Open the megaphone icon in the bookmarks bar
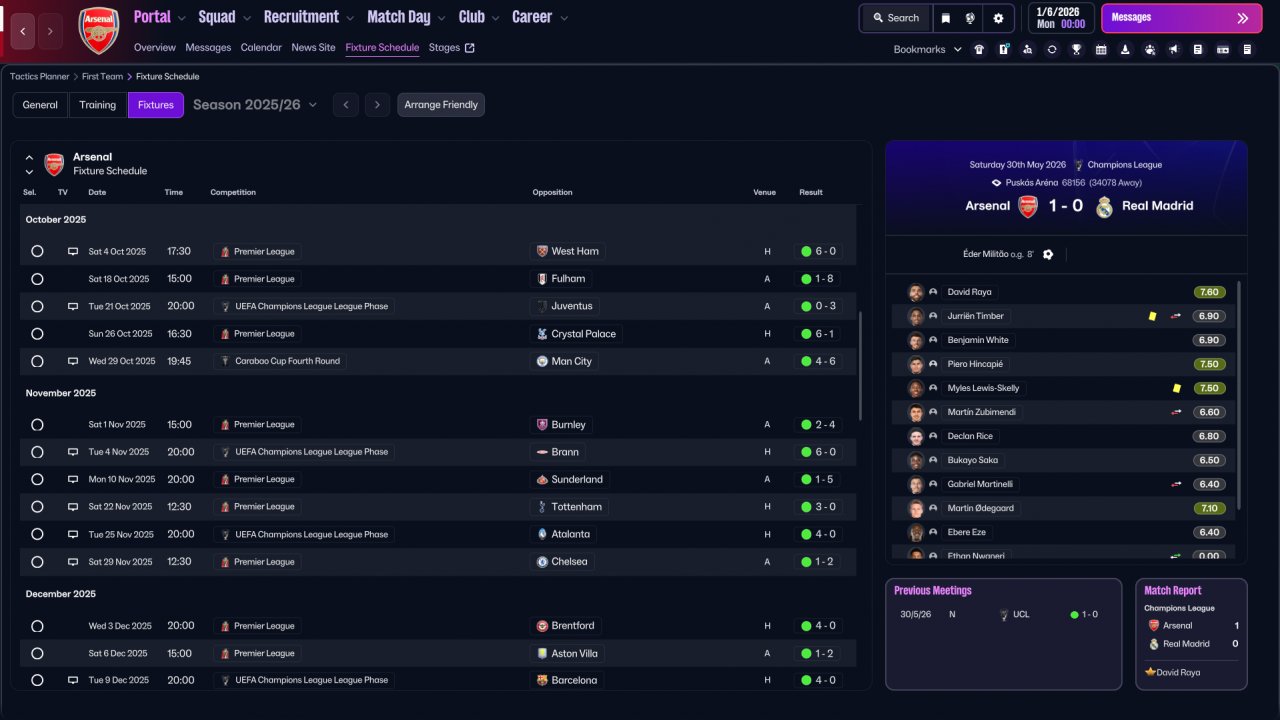 coord(1173,49)
